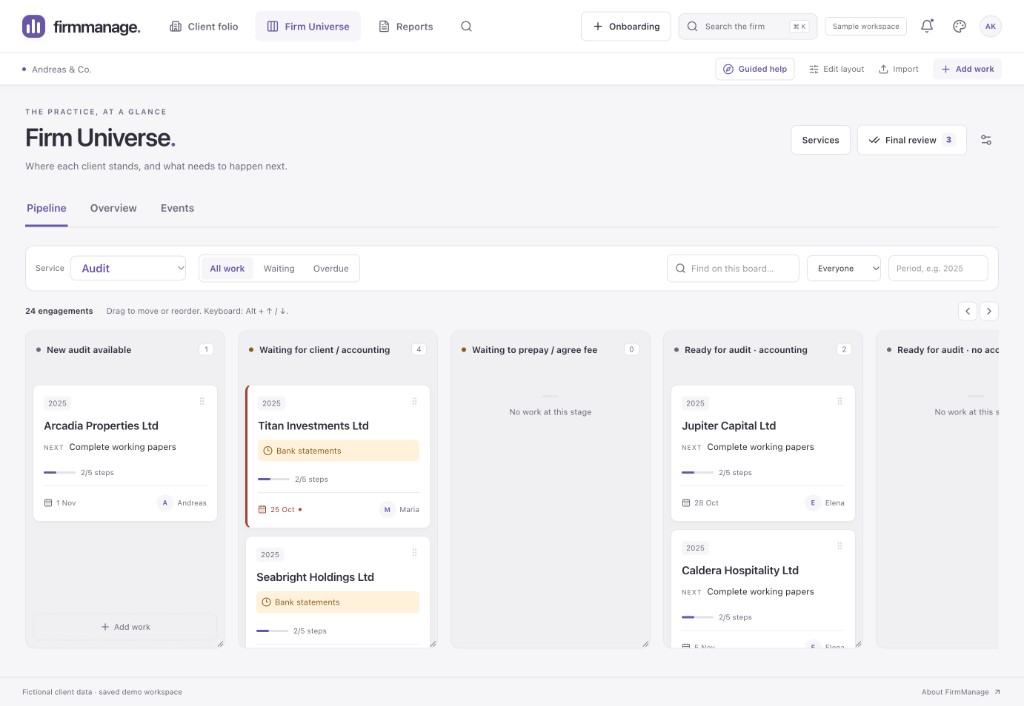This screenshot has width=1024, height=706.
Task: Select the Overdue filter
Action: (330, 268)
